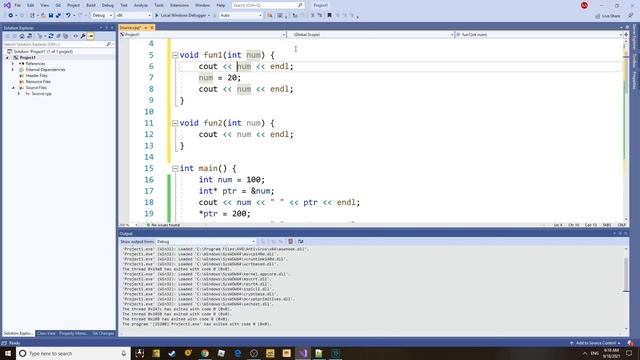Click line 16 int num = 100
The image size is (640, 360).
(232, 180)
